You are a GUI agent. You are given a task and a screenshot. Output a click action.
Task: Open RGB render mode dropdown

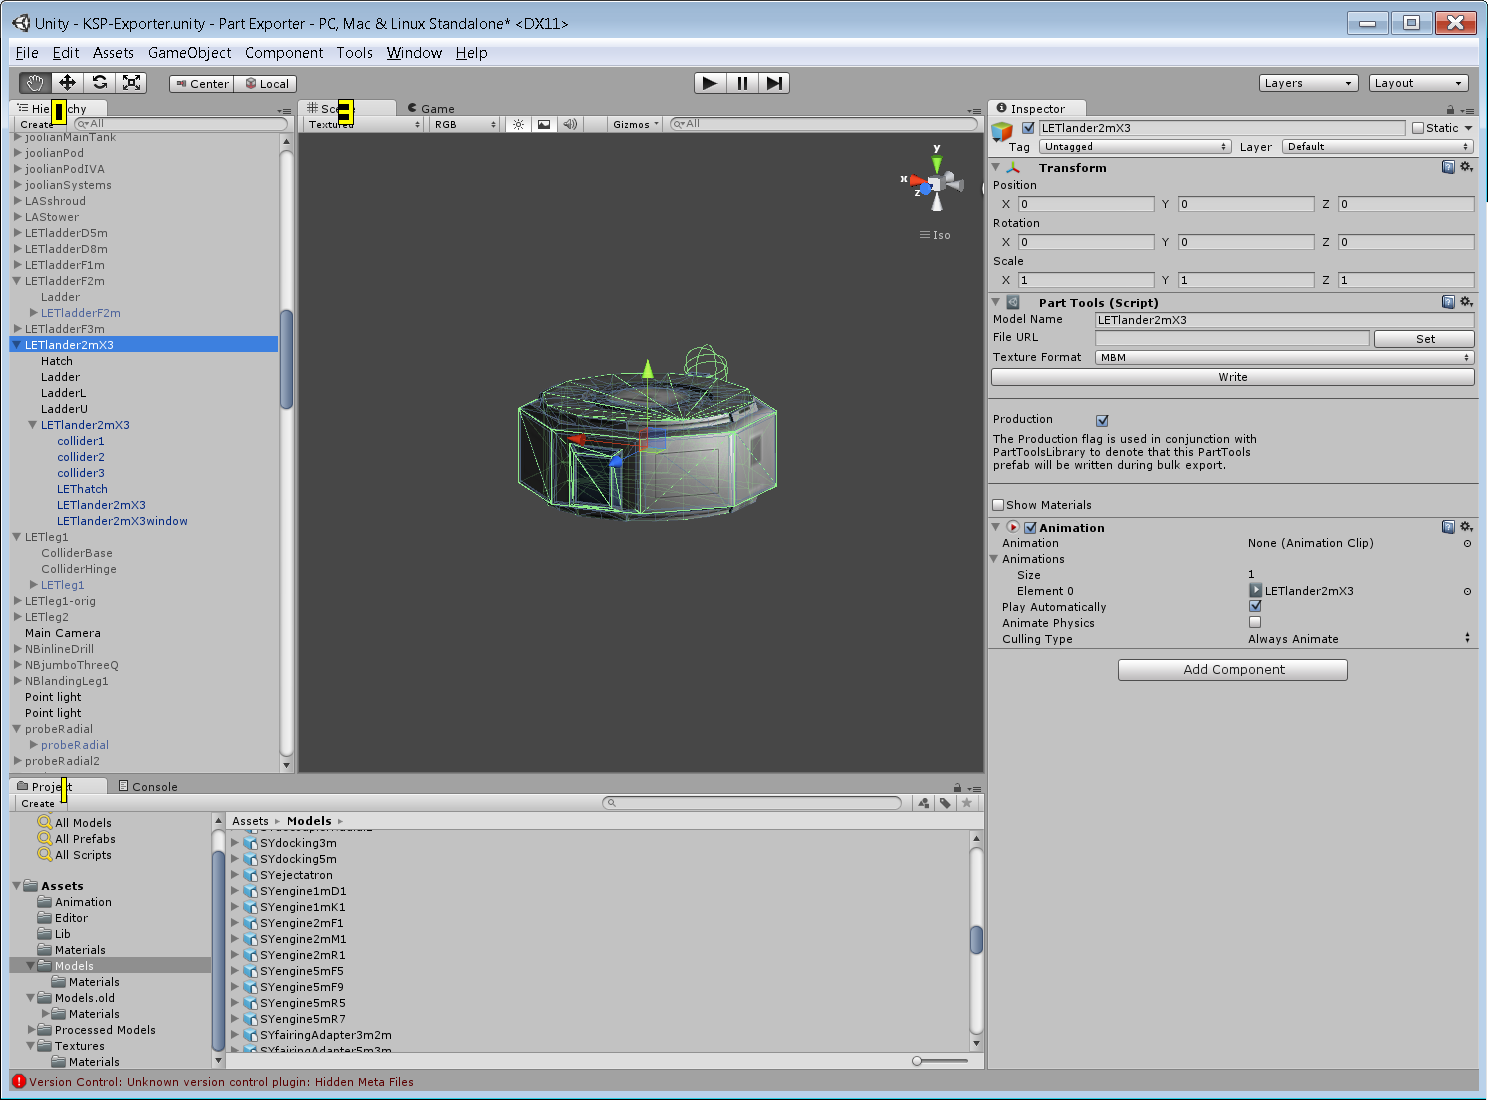coord(465,124)
